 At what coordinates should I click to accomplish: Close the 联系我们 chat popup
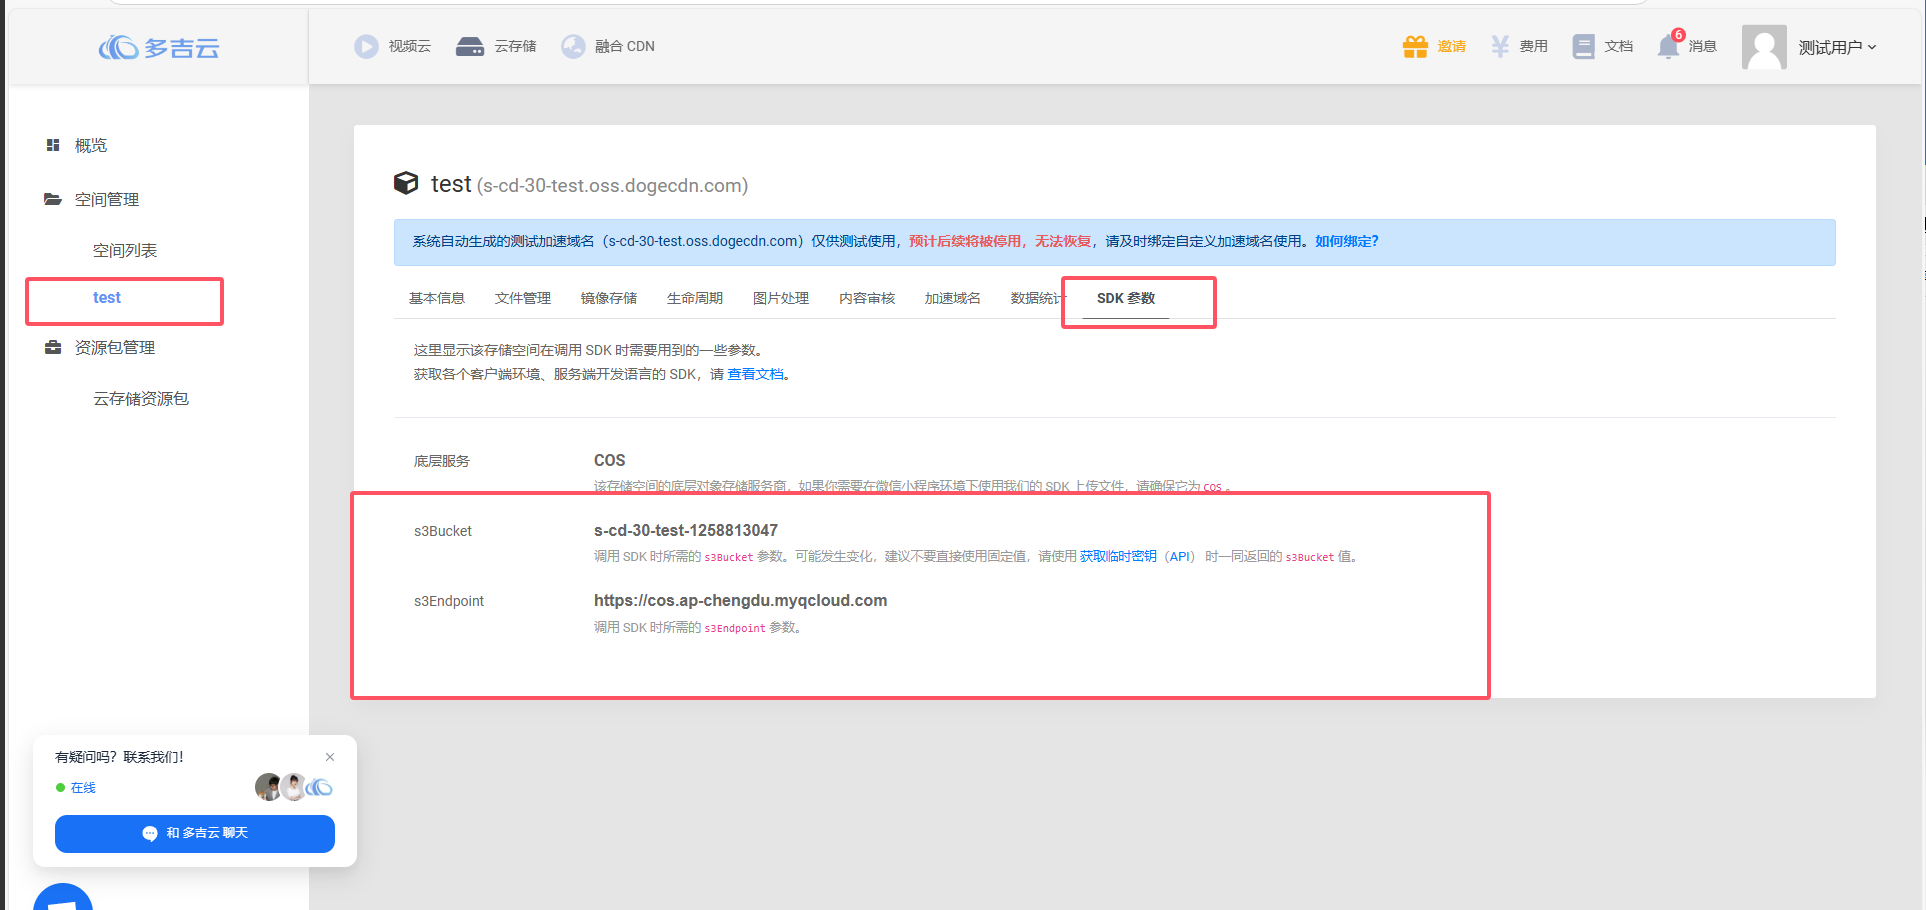(330, 757)
